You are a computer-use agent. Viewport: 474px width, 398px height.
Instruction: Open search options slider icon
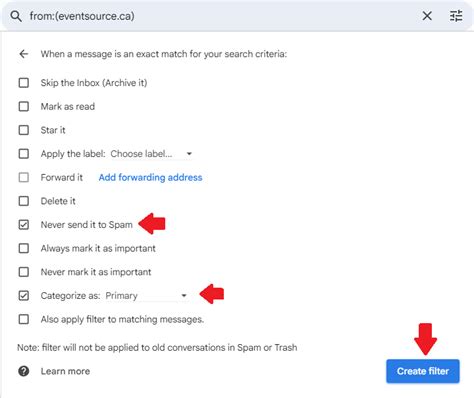tap(456, 16)
